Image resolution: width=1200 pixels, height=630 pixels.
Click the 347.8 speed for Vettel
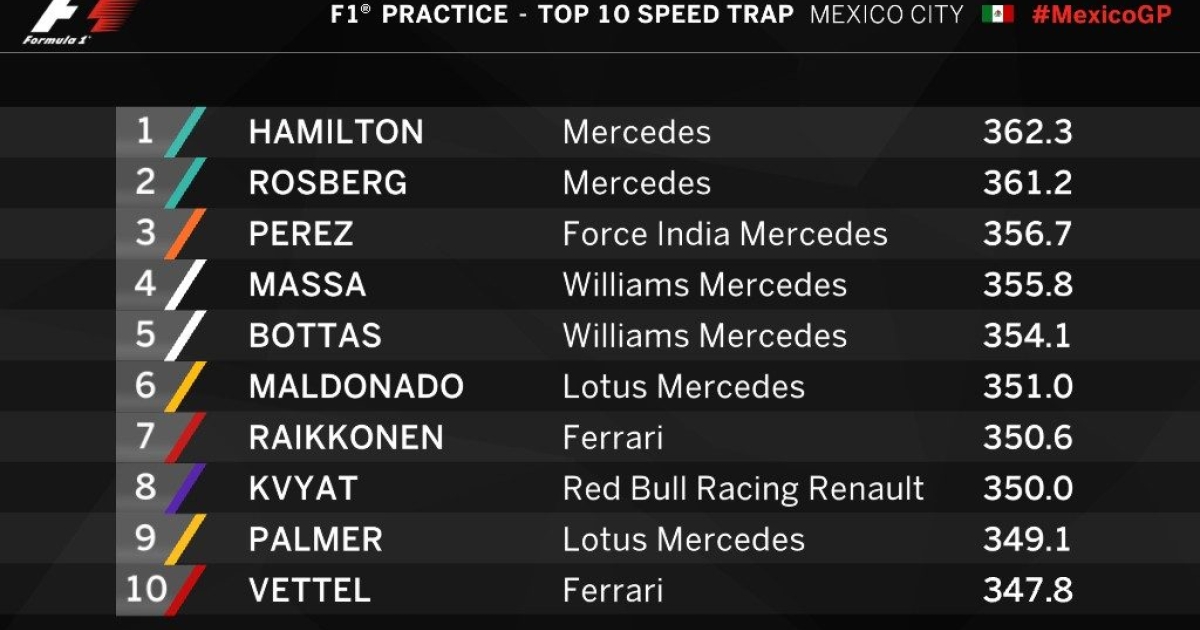click(x=1027, y=590)
